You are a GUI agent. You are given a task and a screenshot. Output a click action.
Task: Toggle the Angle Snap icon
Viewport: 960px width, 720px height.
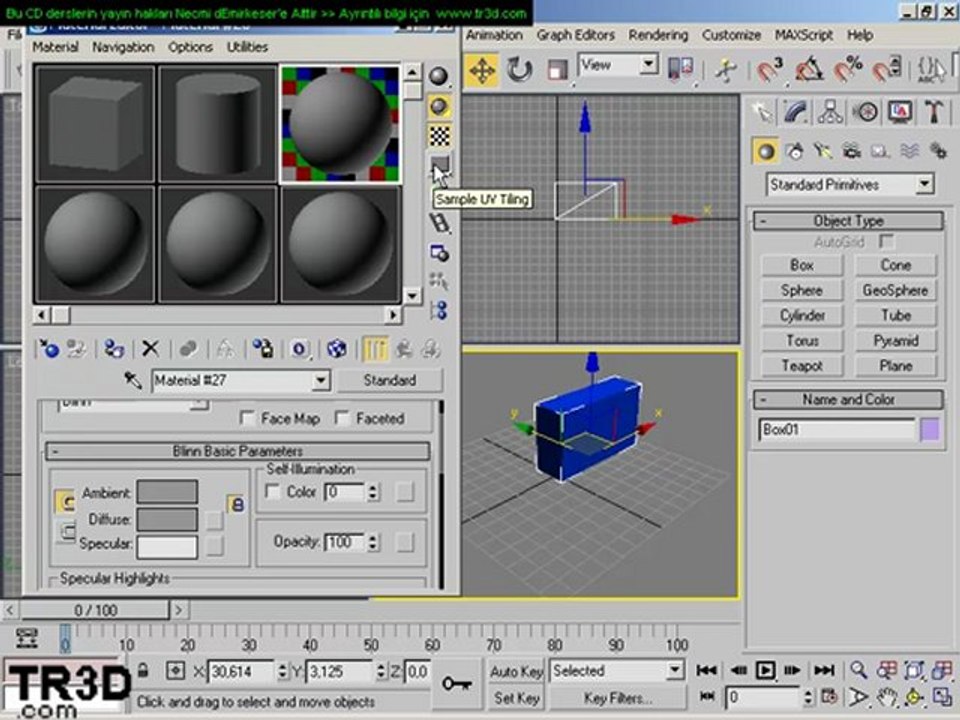[808, 70]
